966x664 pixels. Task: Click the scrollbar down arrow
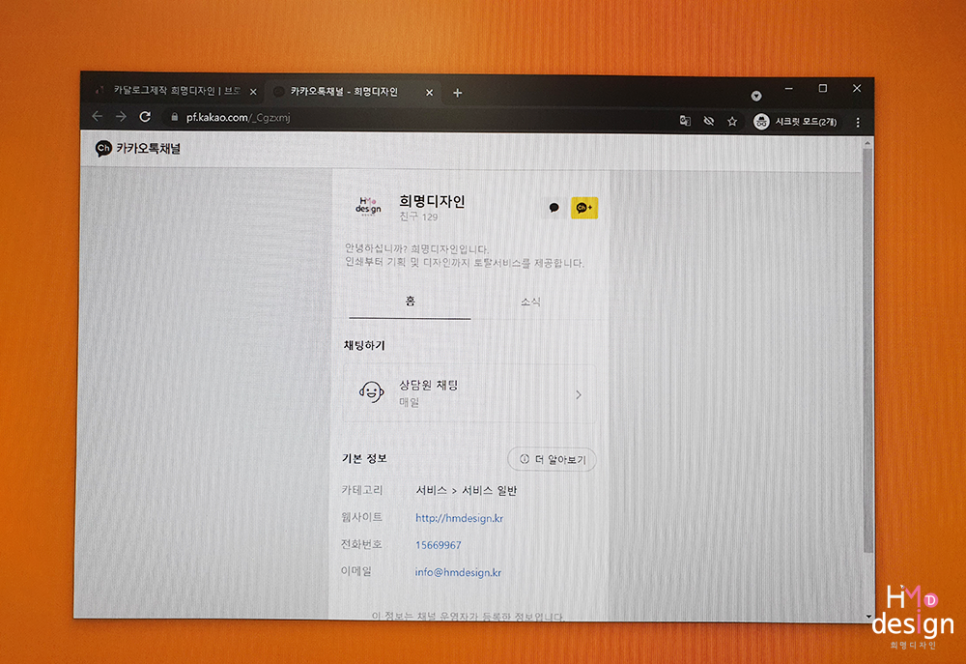(x=869, y=616)
